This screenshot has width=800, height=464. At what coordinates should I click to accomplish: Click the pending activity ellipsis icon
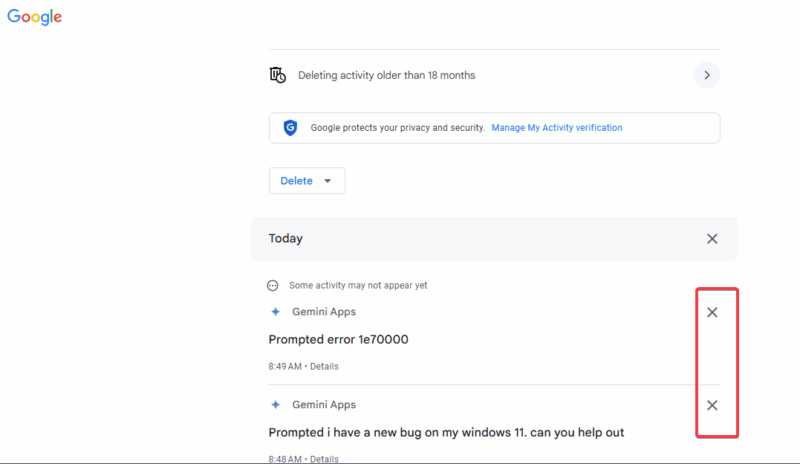tap(272, 285)
